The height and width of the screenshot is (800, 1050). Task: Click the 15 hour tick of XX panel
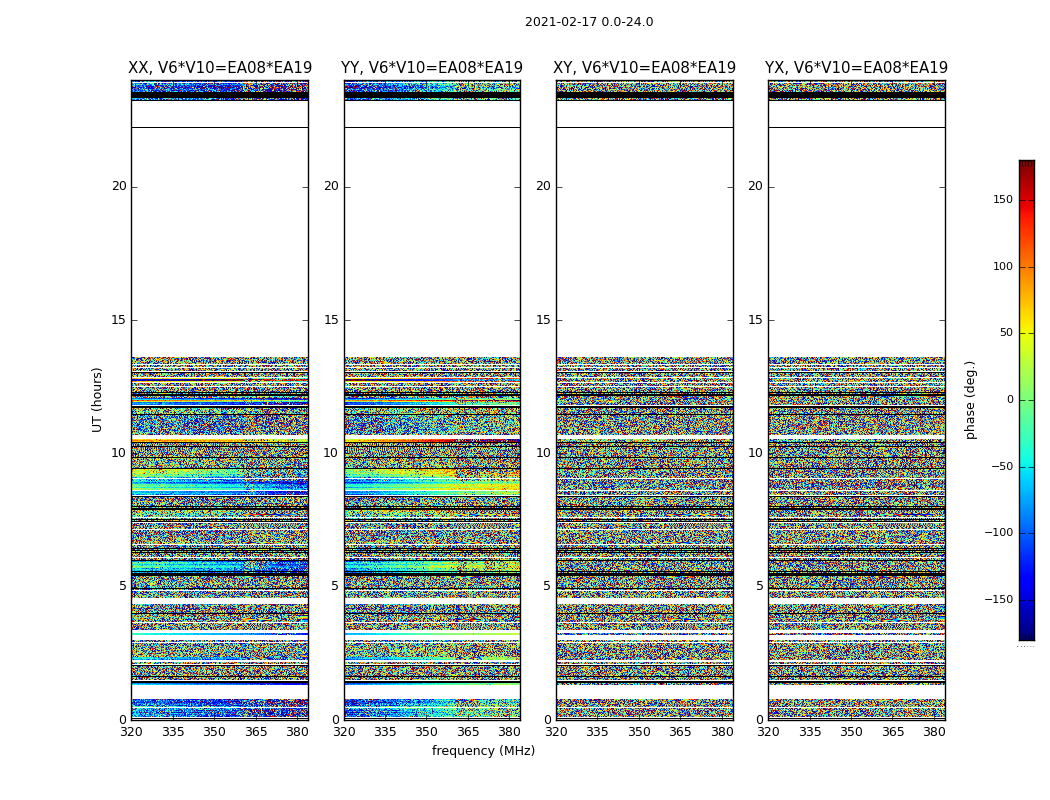[119, 320]
